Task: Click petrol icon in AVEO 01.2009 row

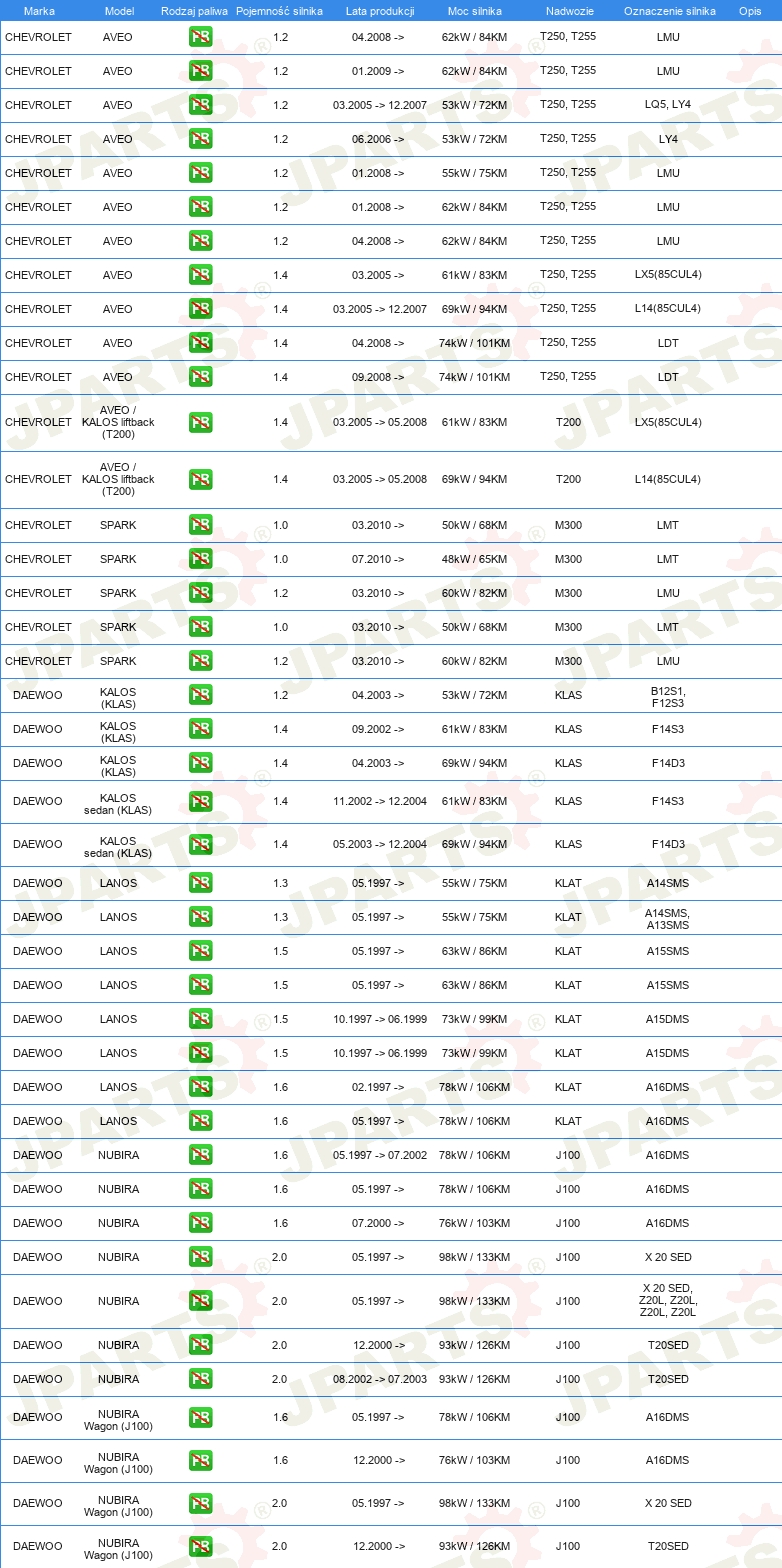Action: point(200,71)
